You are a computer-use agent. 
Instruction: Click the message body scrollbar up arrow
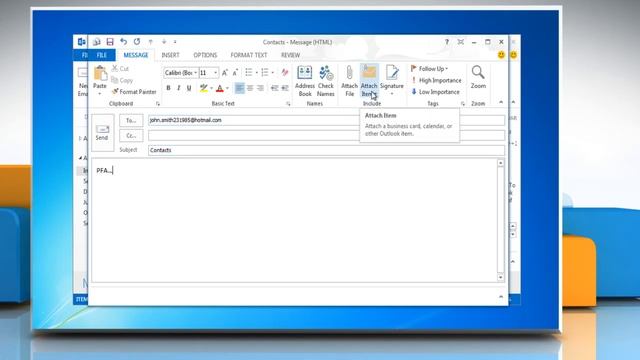(x=501, y=163)
